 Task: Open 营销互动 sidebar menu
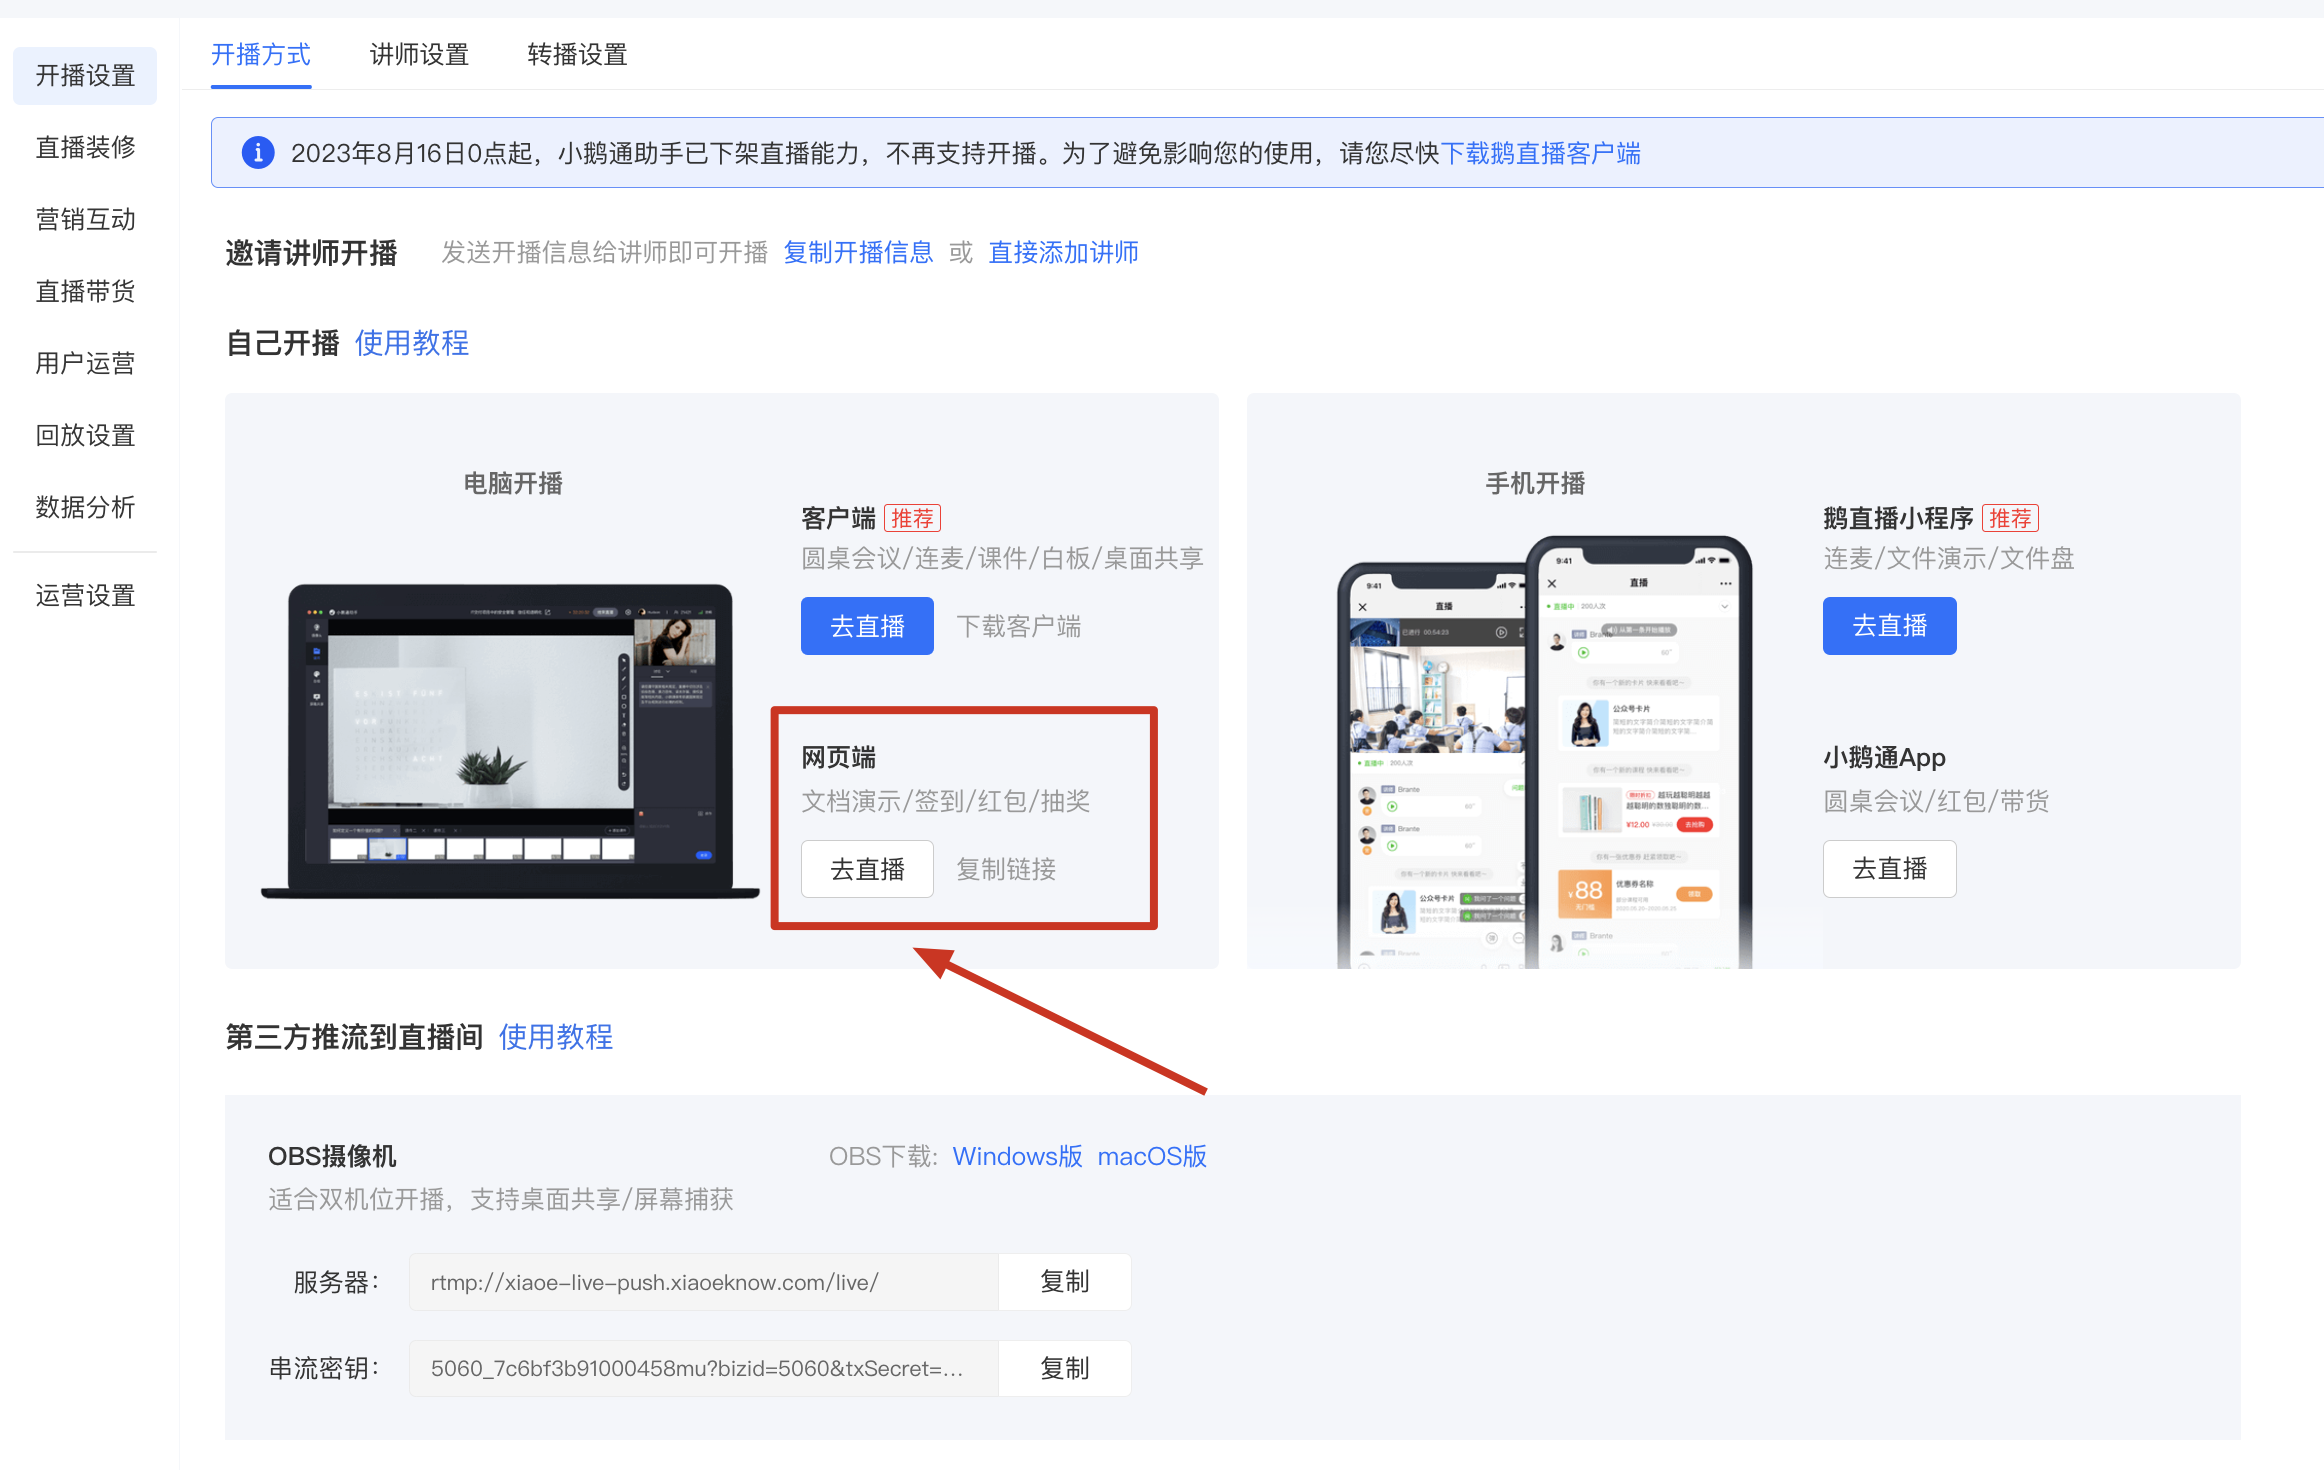click(85, 220)
